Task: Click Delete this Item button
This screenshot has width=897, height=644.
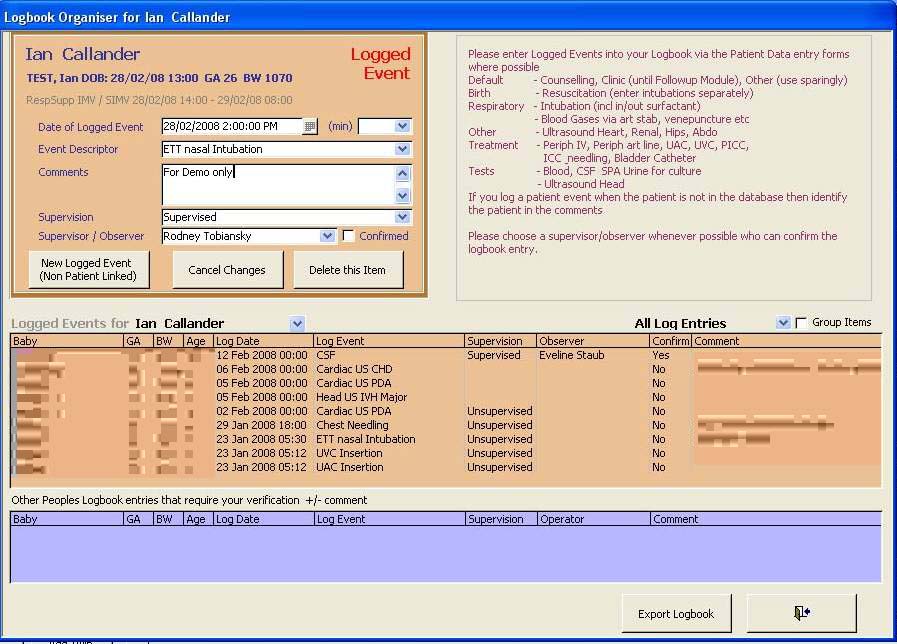Action: [x=347, y=270]
